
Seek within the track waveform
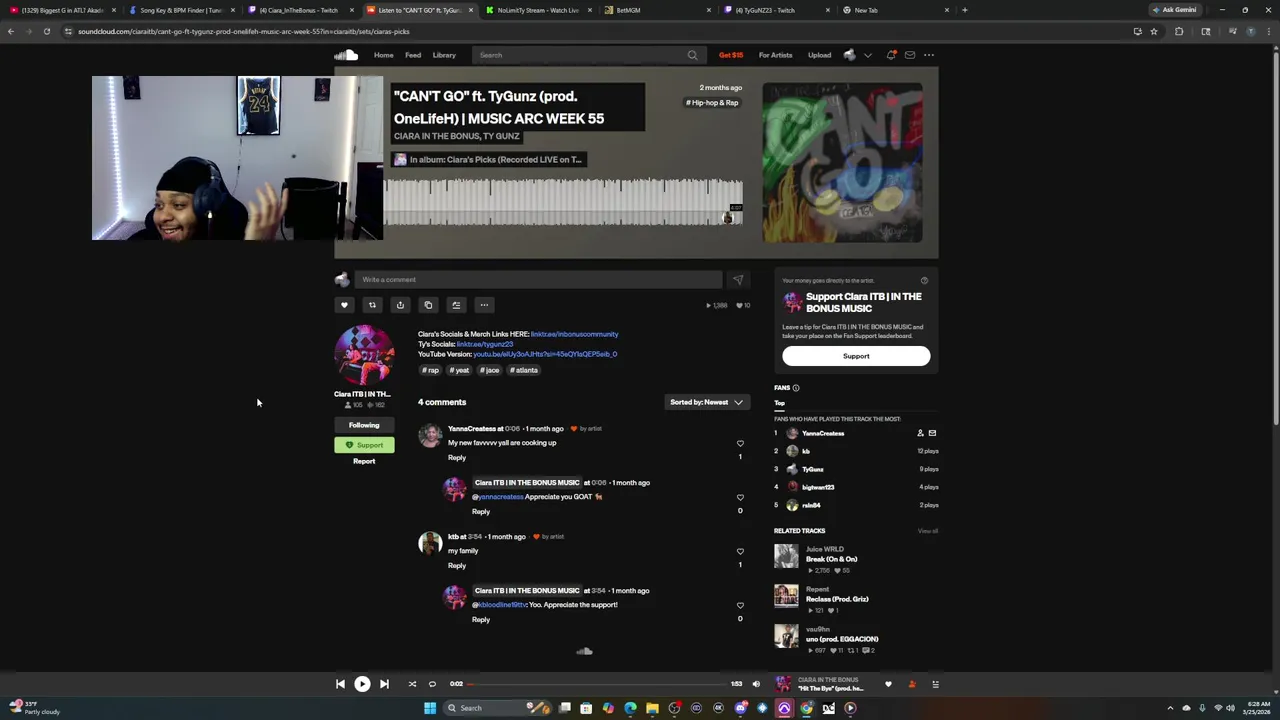(x=563, y=202)
